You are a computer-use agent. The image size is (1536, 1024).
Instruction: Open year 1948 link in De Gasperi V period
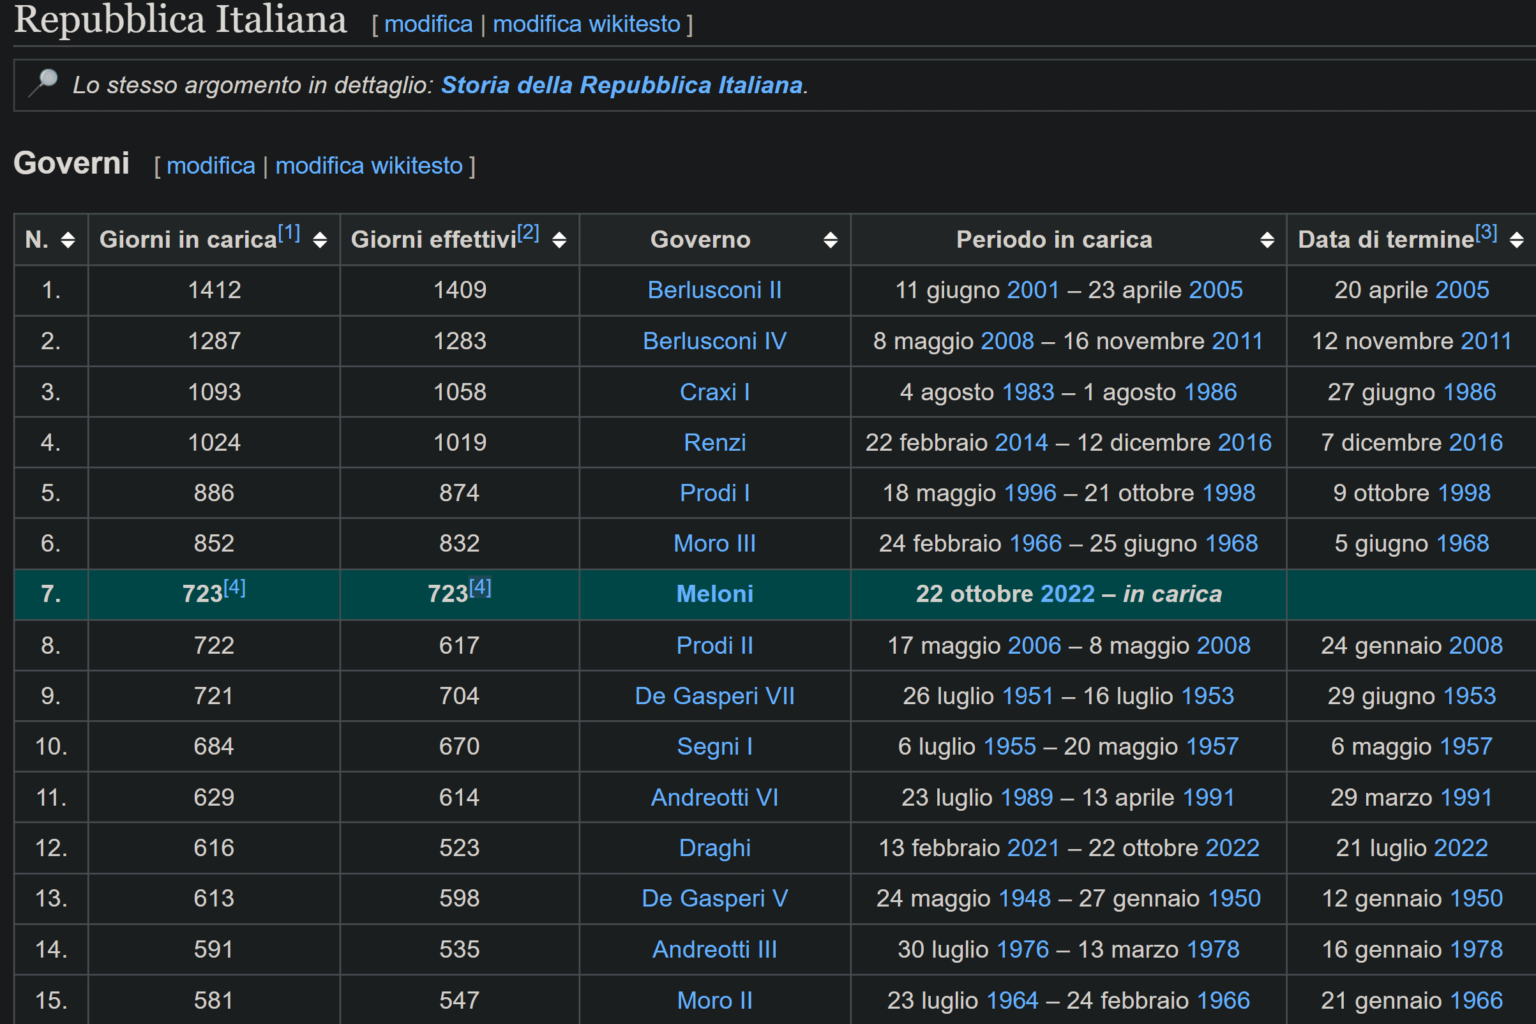[1025, 898]
